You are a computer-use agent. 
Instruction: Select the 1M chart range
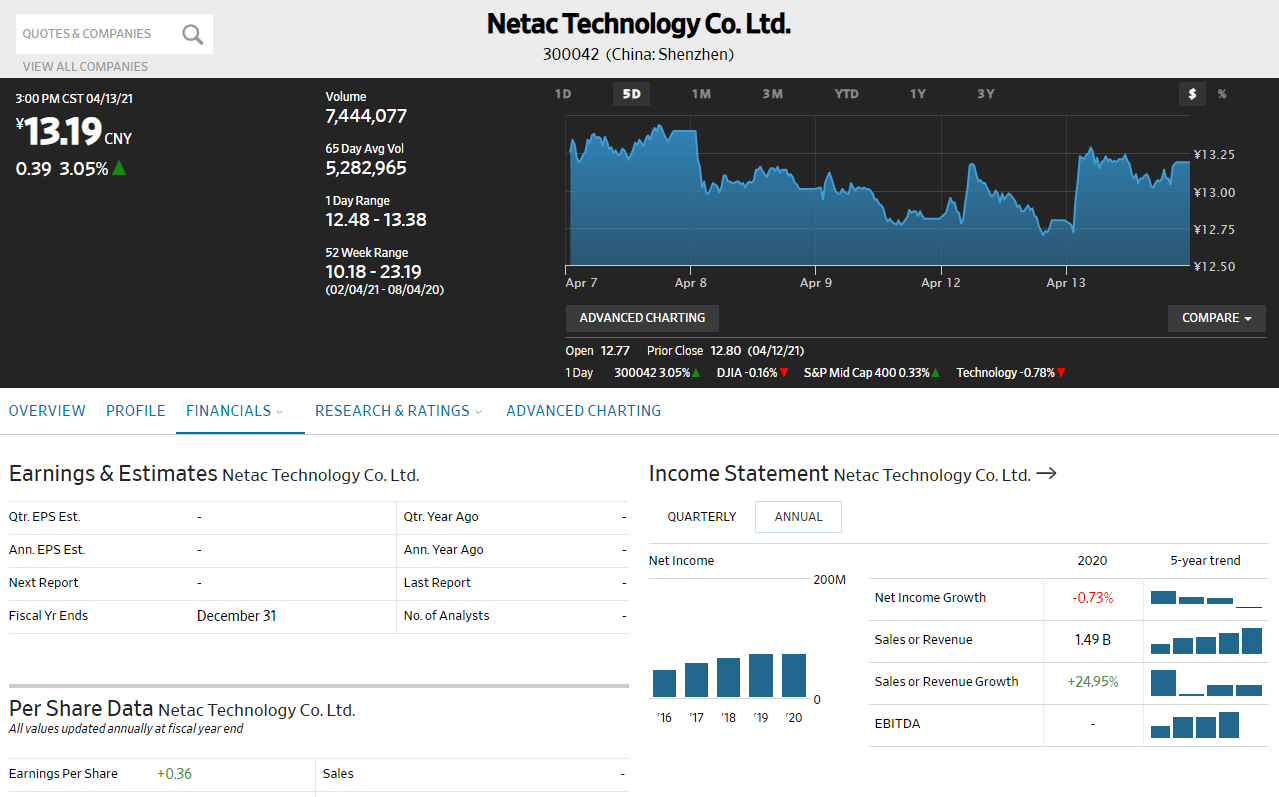coord(701,94)
